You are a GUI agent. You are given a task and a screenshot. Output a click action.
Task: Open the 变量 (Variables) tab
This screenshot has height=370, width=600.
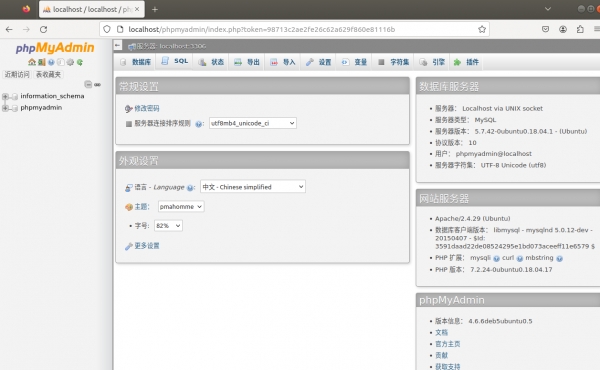pos(355,62)
